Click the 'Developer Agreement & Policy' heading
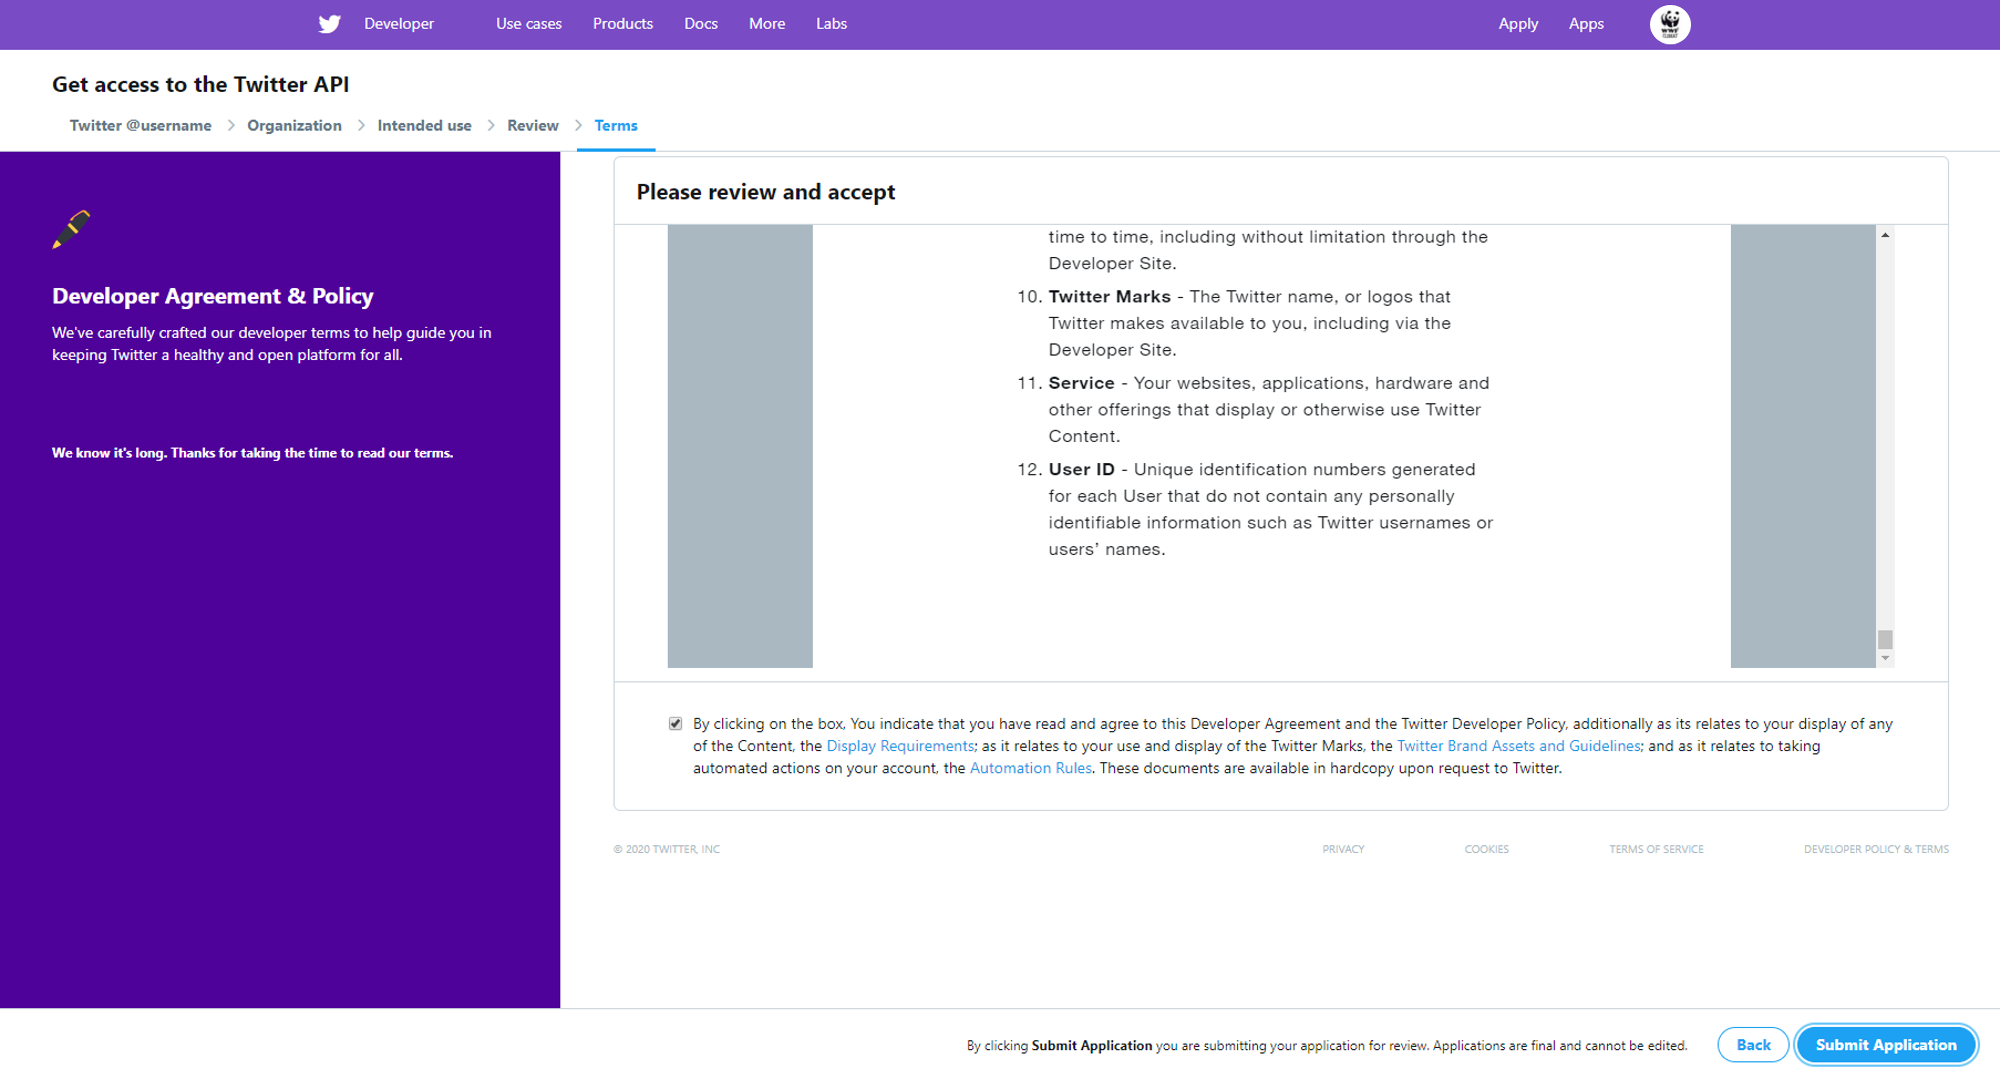Image resolution: width=2000 pixels, height=1079 pixels. click(213, 296)
